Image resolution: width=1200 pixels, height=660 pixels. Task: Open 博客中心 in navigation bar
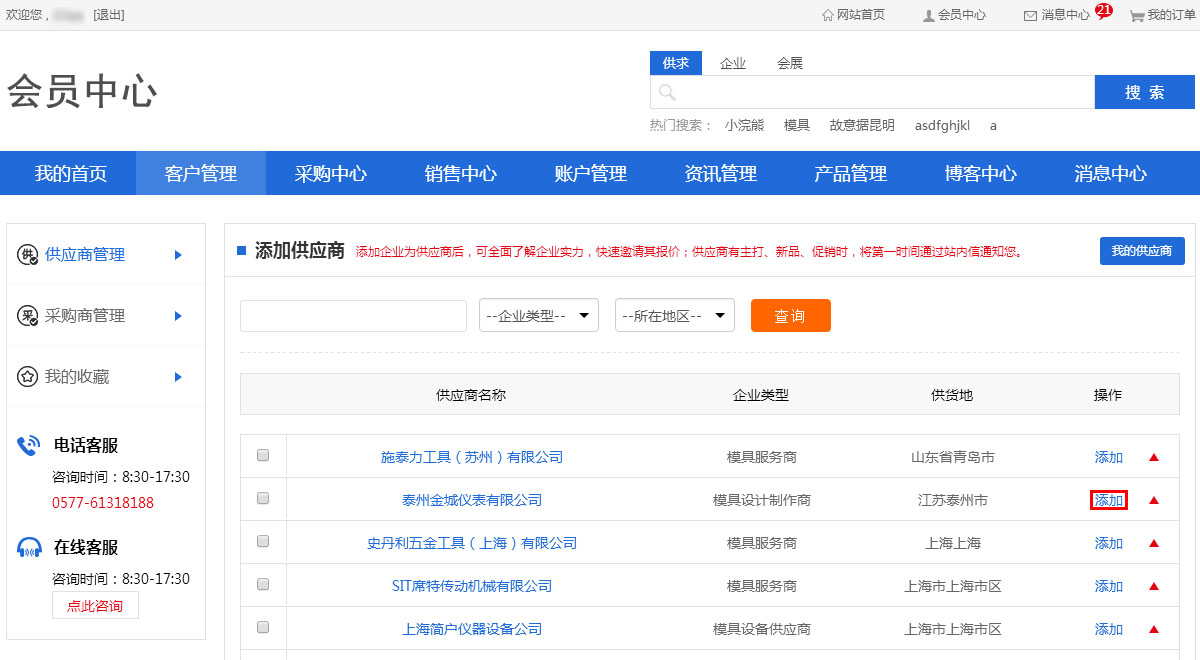[981, 173]
